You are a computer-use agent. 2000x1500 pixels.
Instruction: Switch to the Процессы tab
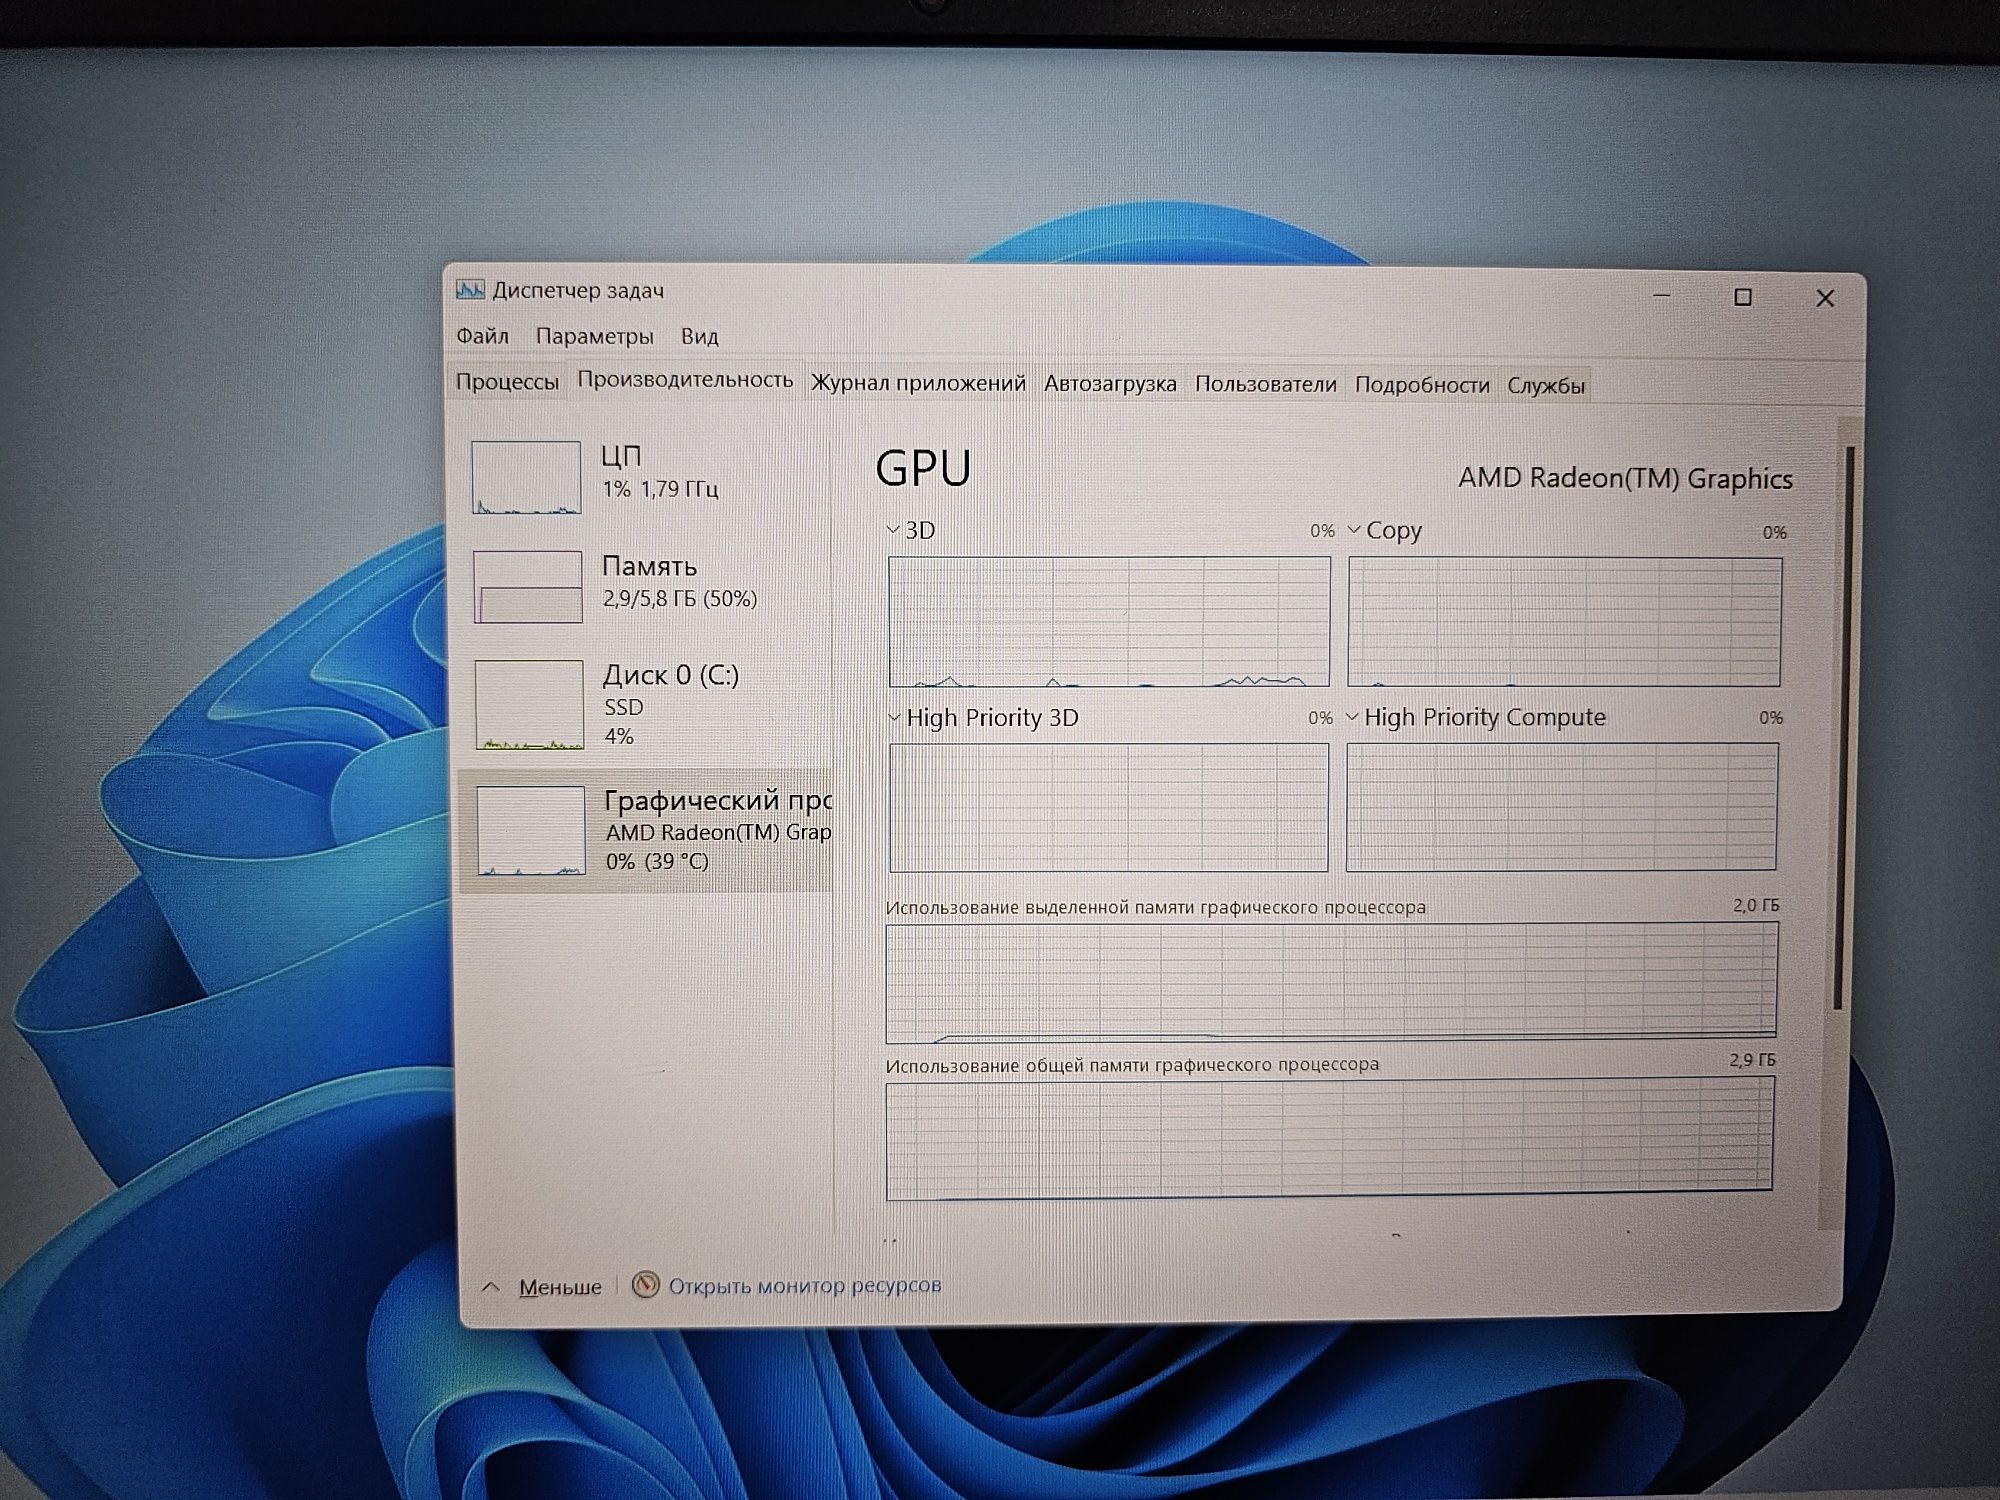point(507,382)
